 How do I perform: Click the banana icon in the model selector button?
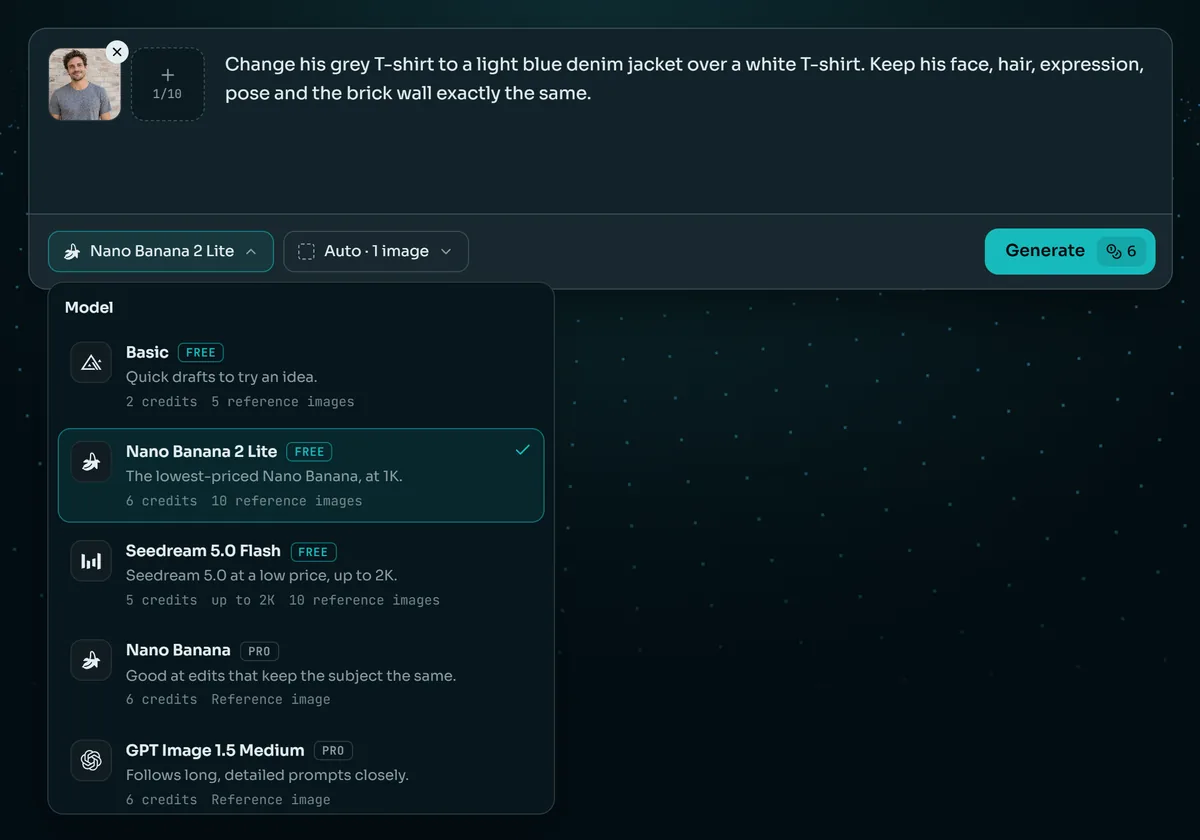point(72,252)
